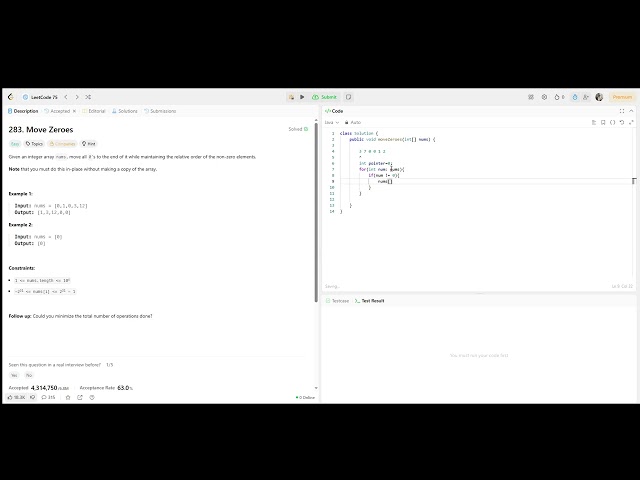Open the 315 comments icon
The image size is (640, 480).
click(48, 397)
